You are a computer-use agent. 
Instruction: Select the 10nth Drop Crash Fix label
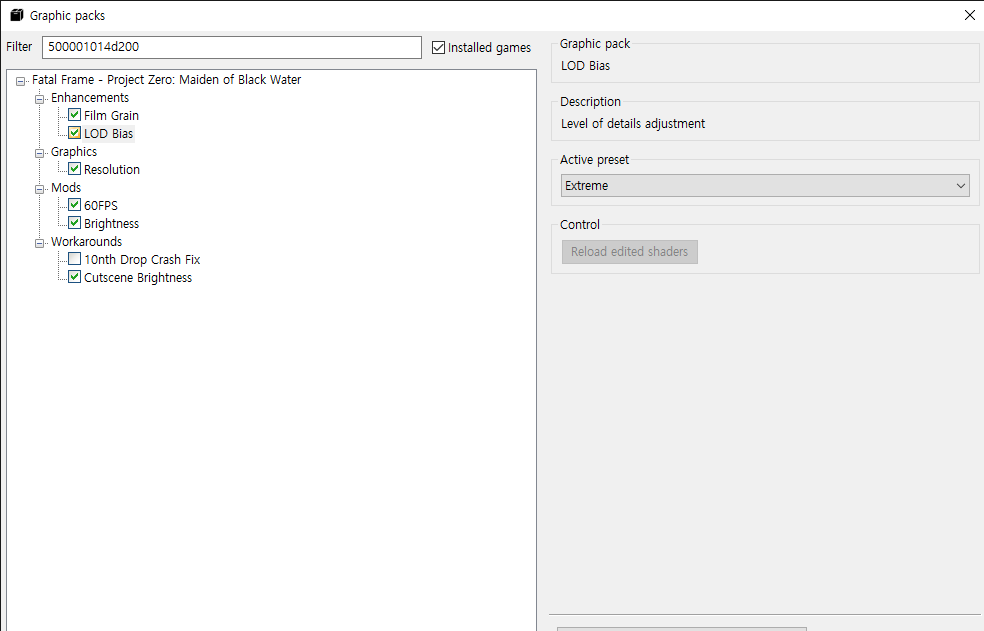coord(142,259)
